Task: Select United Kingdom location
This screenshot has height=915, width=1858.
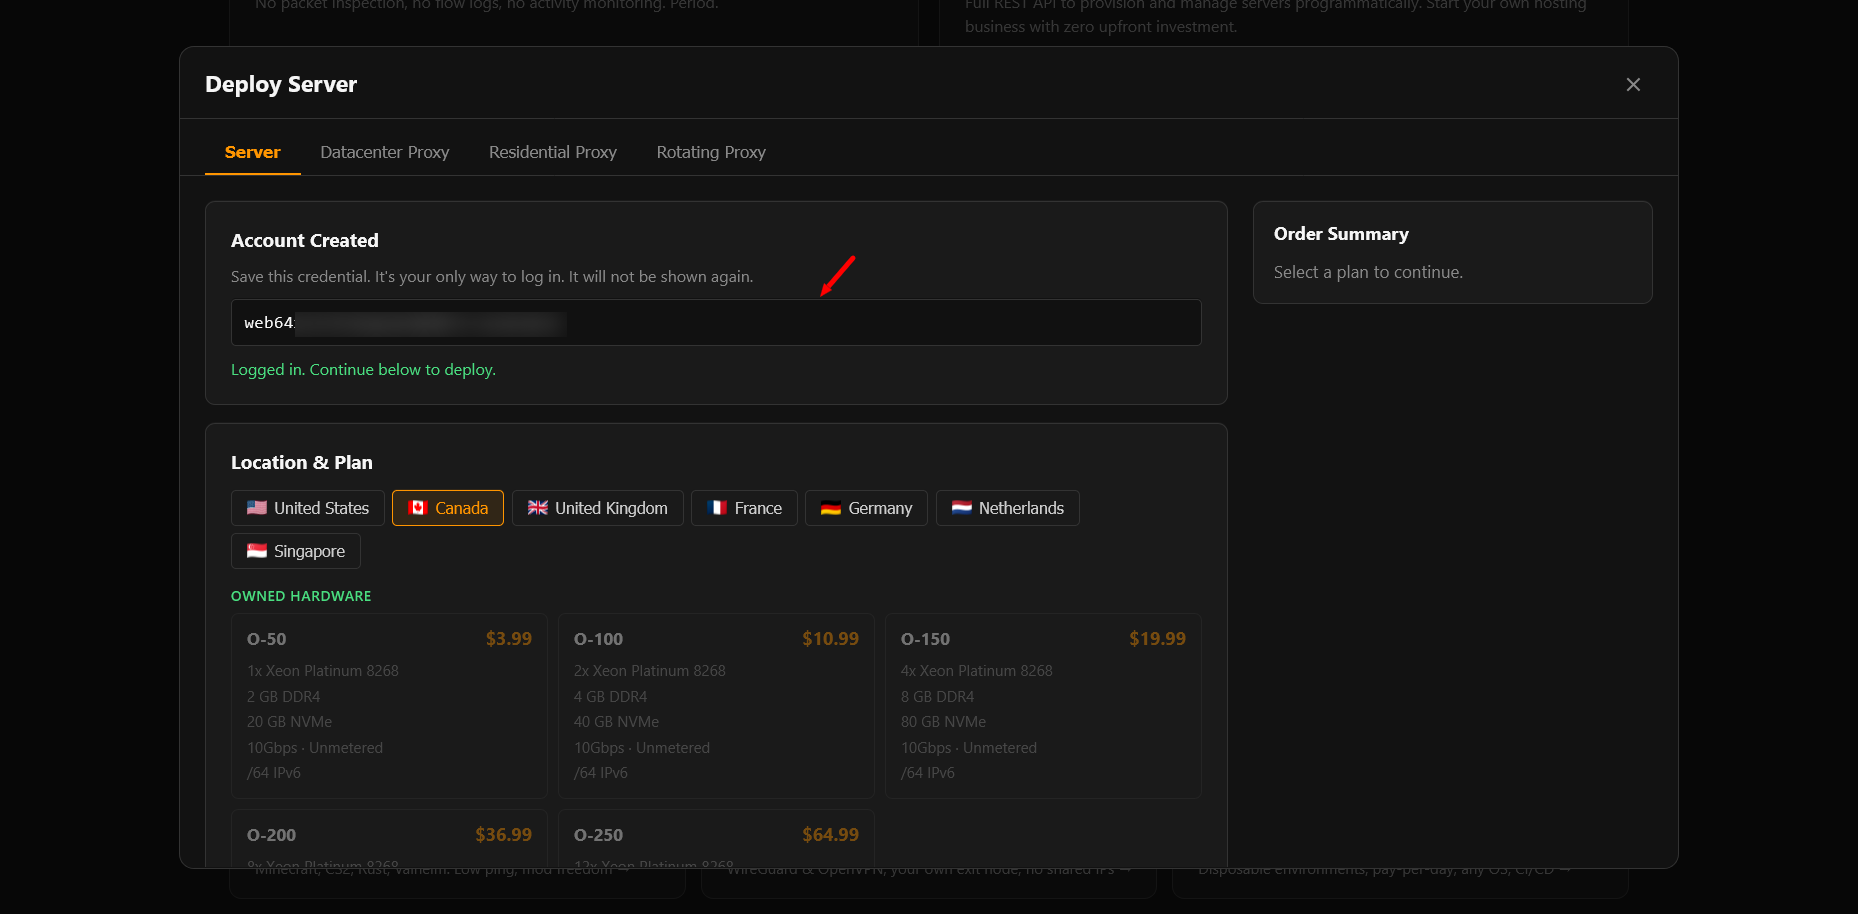Action: pos(598,508)
